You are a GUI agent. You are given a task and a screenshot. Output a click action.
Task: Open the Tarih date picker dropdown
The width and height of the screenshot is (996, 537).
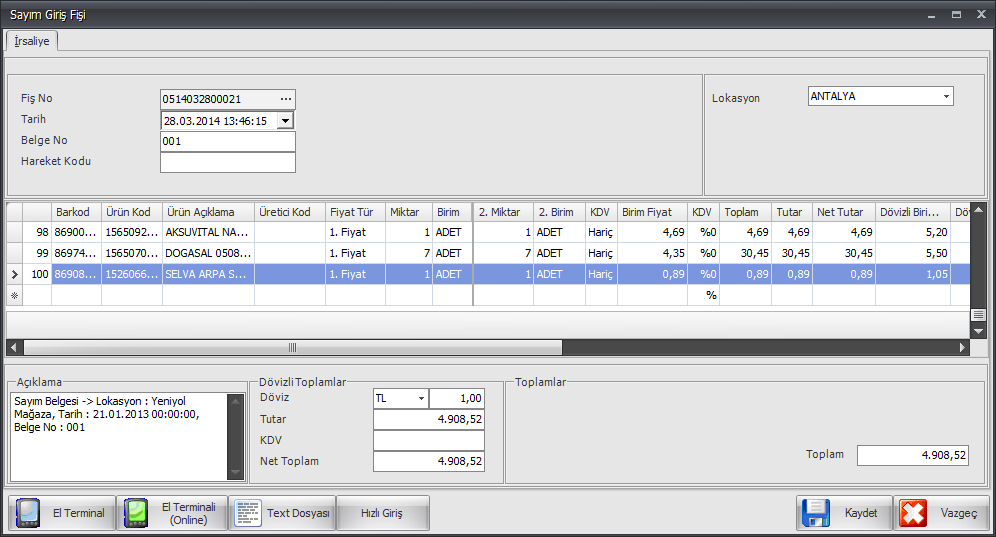click(285, 120)
